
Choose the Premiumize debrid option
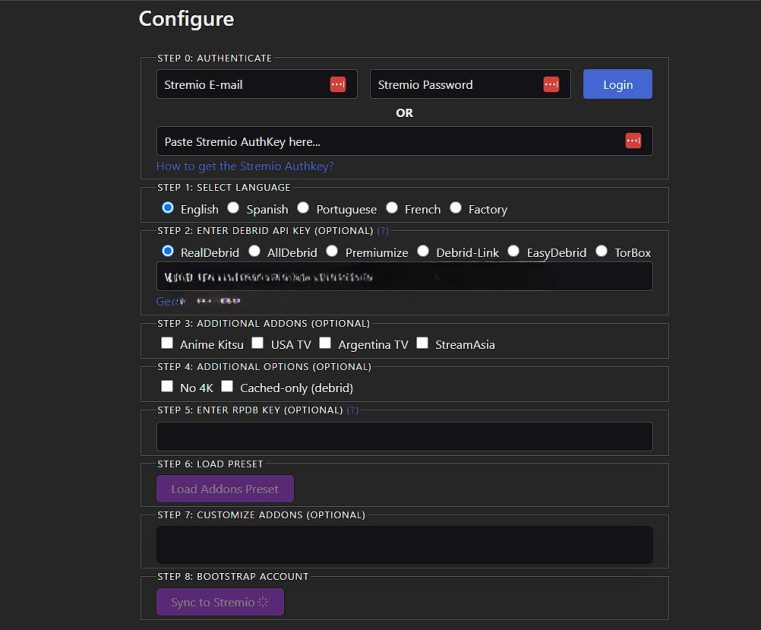click(x=332, y=251)
